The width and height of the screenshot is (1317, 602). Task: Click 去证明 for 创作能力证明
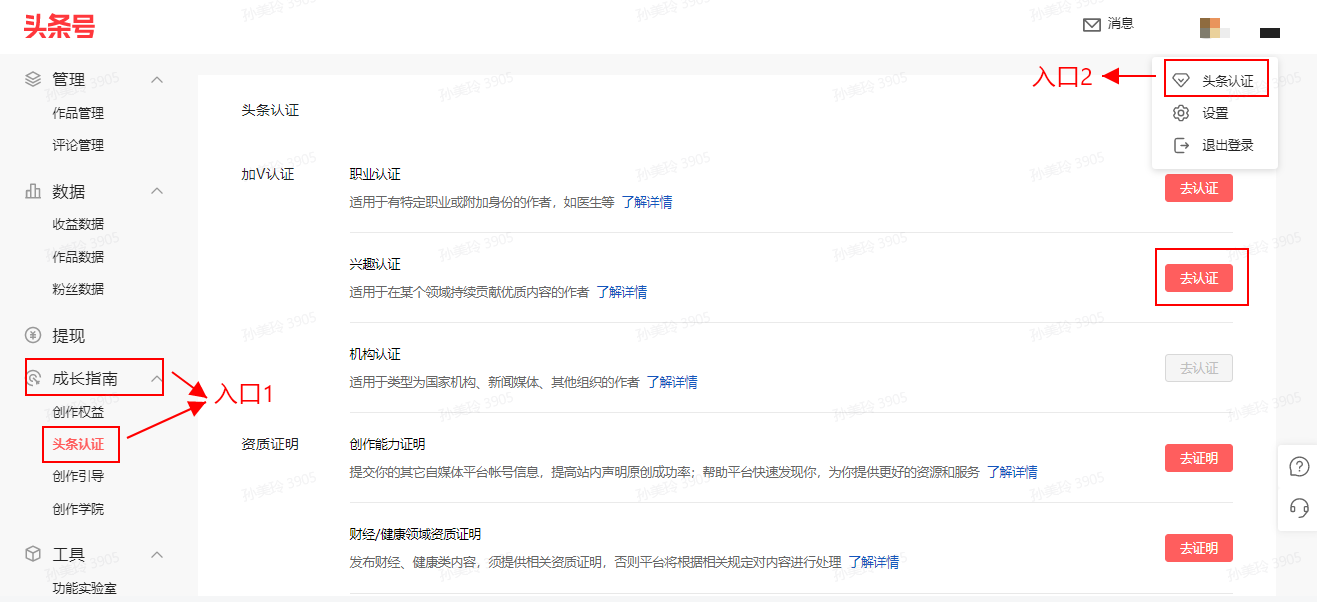point(1199,458)
